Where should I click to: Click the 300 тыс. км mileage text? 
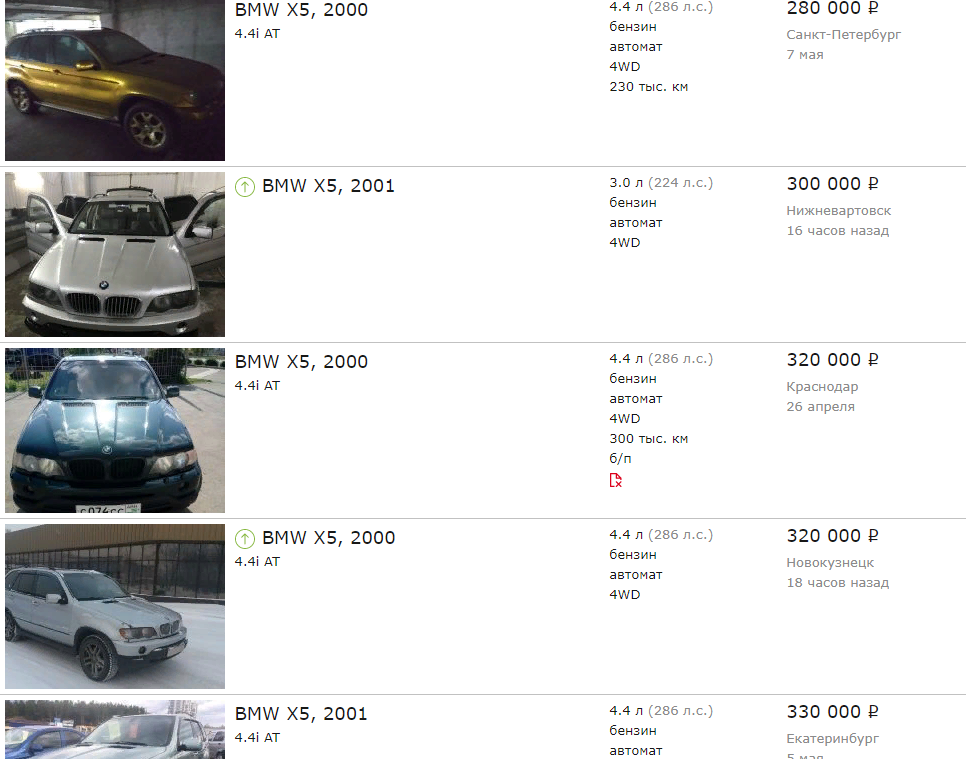(x=649, y=439)
